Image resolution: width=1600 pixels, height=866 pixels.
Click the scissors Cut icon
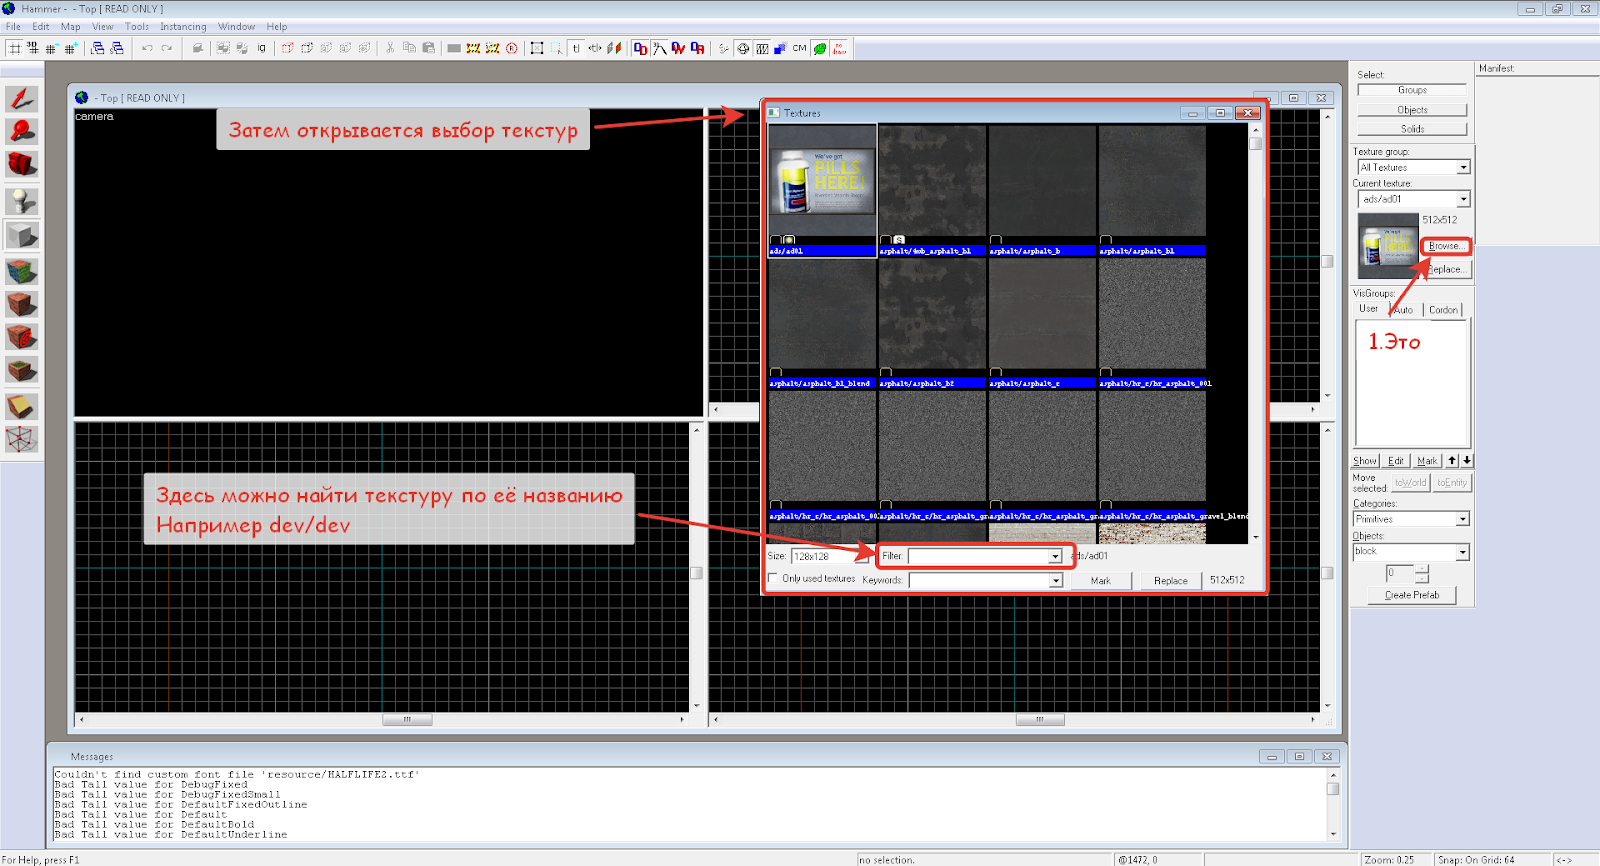[391, 48]
